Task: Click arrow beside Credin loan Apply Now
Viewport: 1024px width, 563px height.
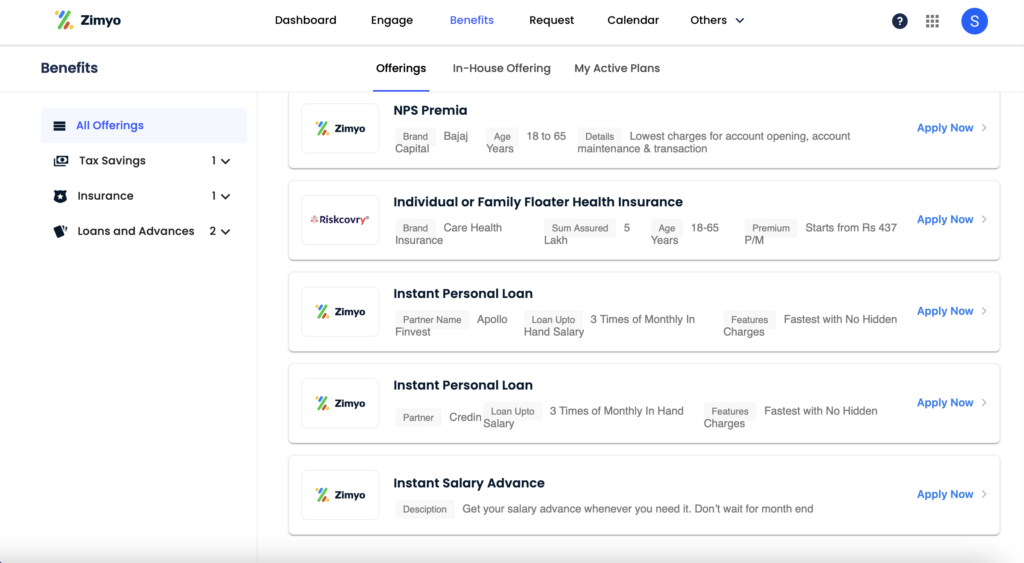Action: coord(984,402)
